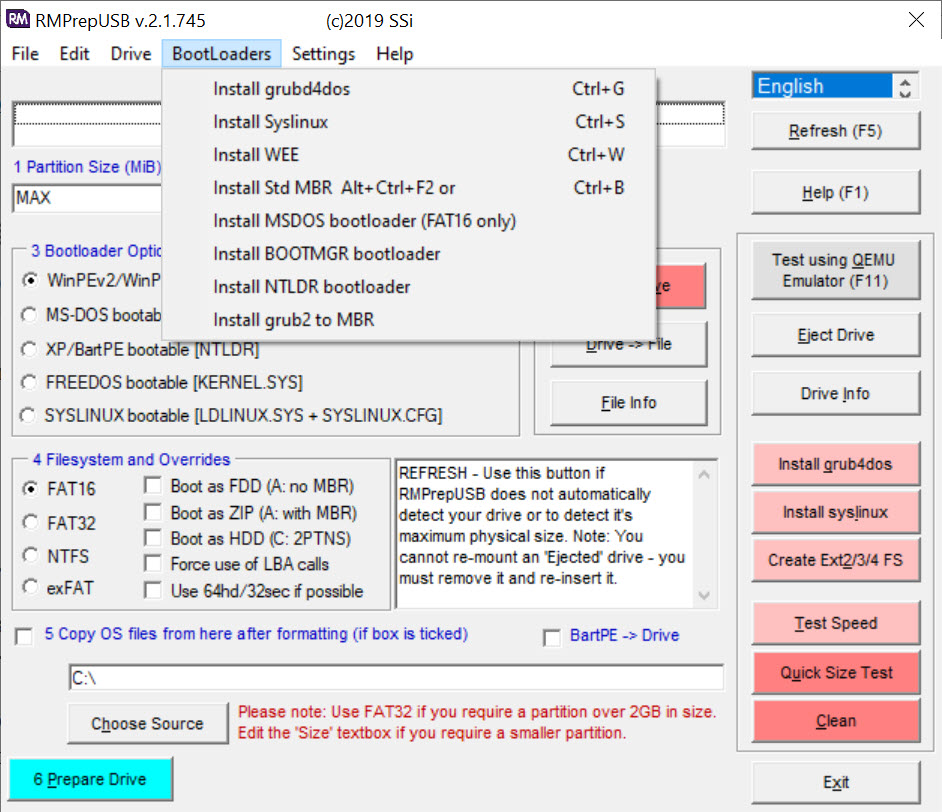The width and height of the screenshot is (942, 812).
Task: Click the cyan 6 Prepare Drive button
Action: (x=90, y=779)
